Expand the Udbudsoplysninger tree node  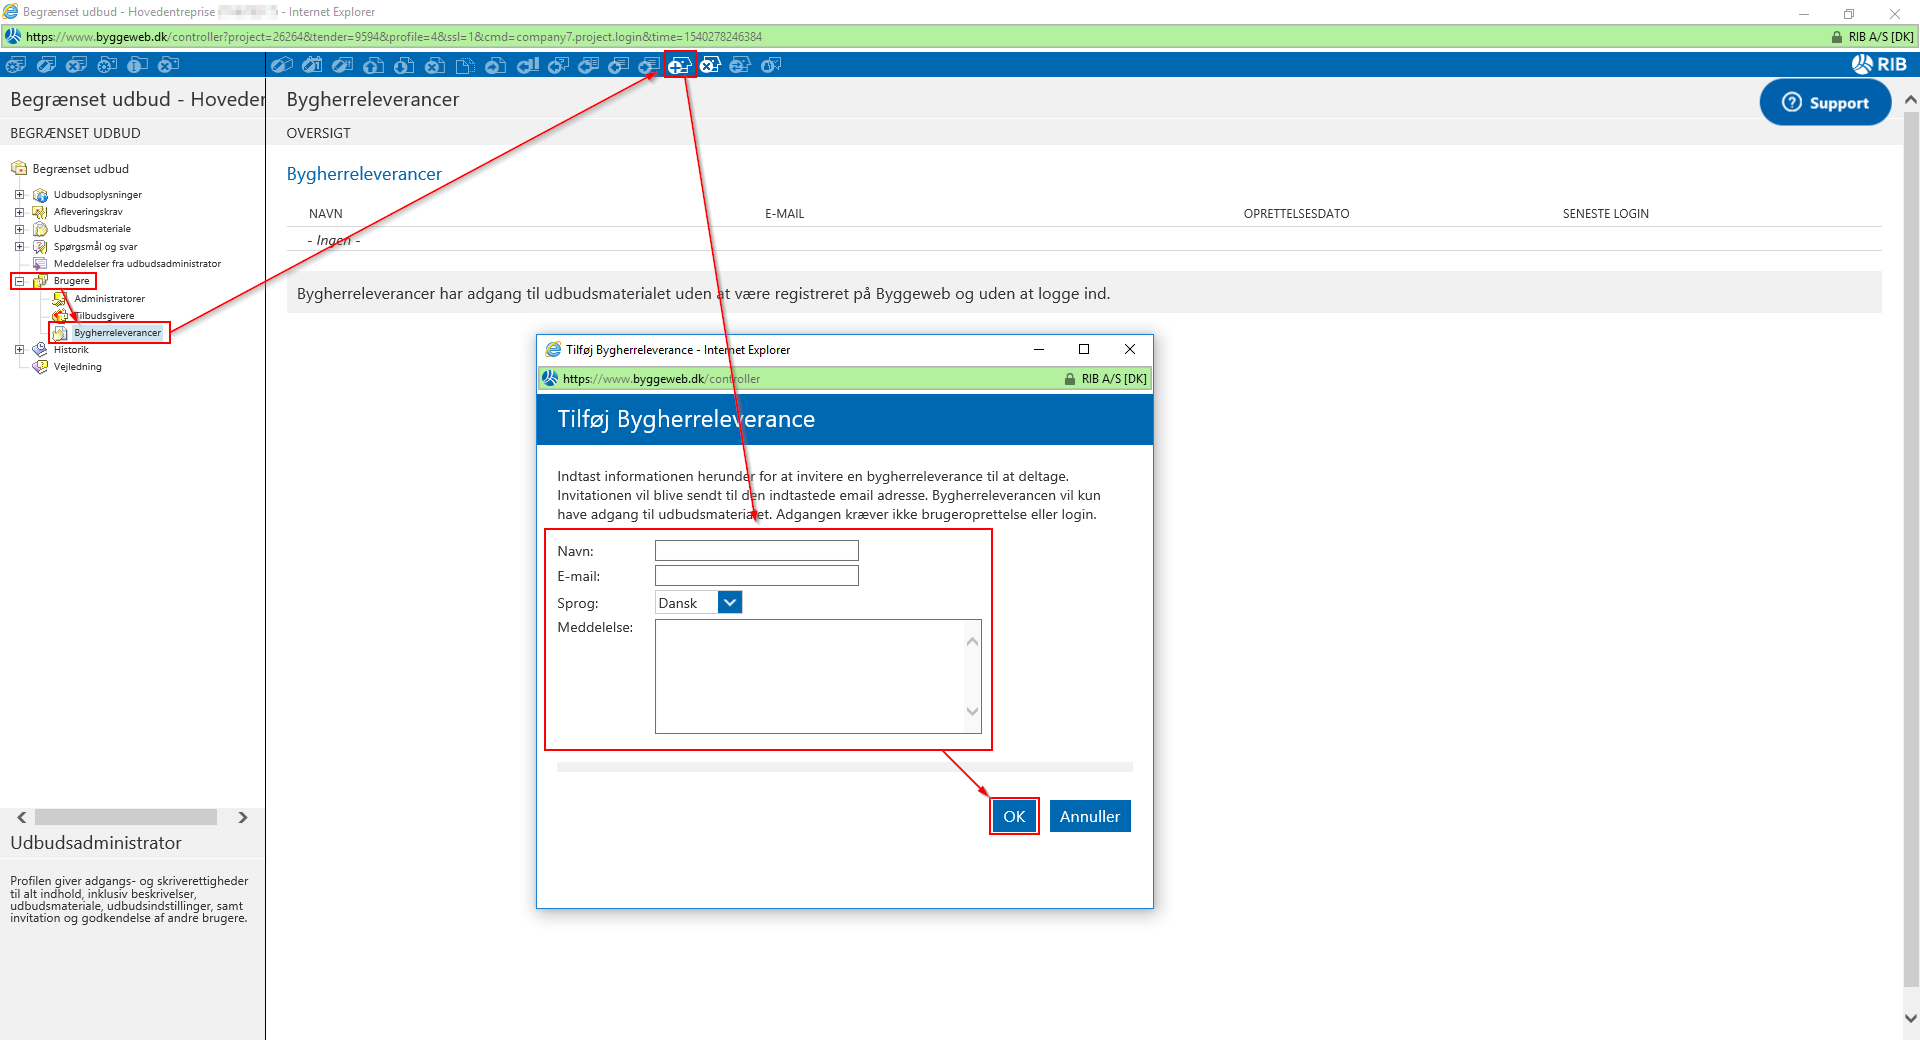(19, 195)
